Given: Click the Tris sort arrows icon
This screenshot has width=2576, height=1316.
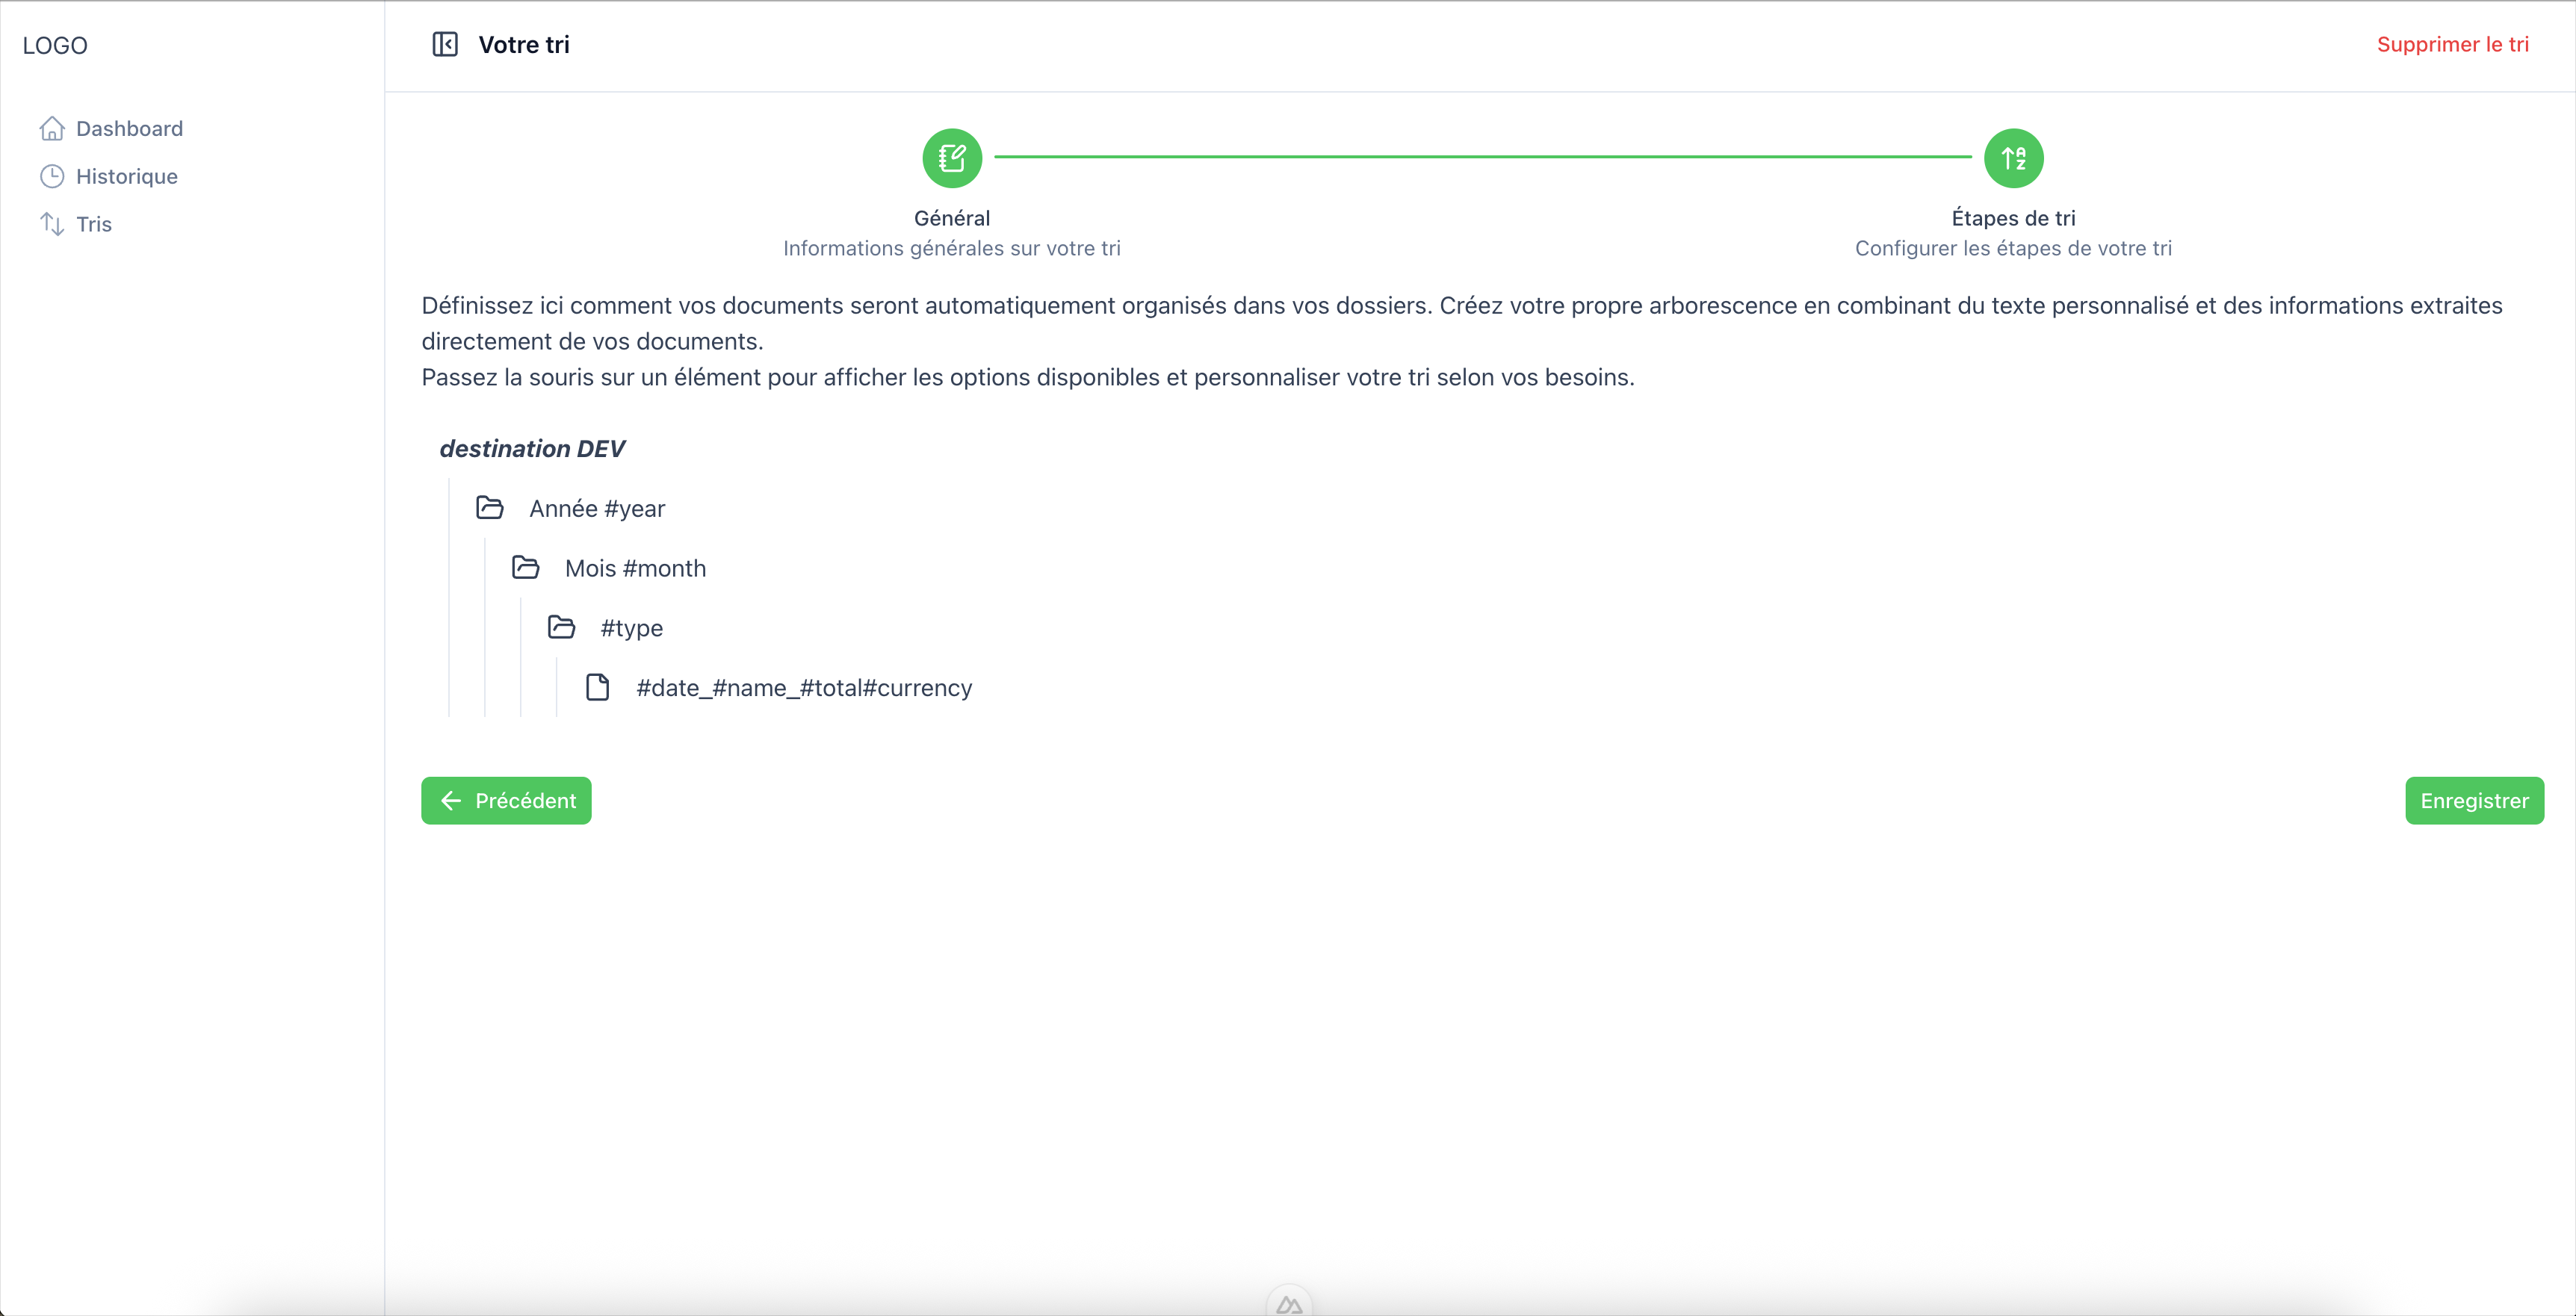Looking at the screenshot, I should (52, 224).
